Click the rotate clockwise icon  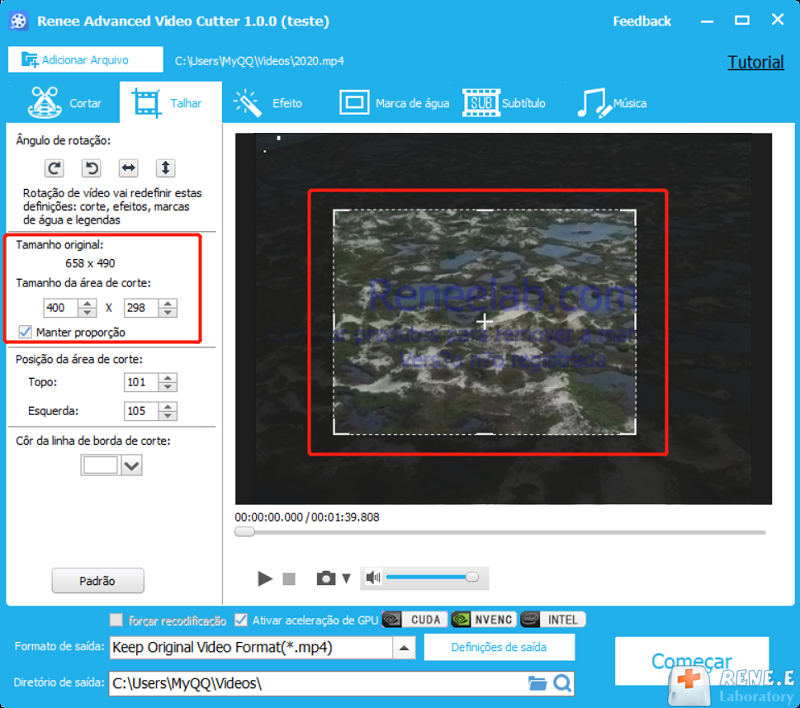click(x=54, y=168)
